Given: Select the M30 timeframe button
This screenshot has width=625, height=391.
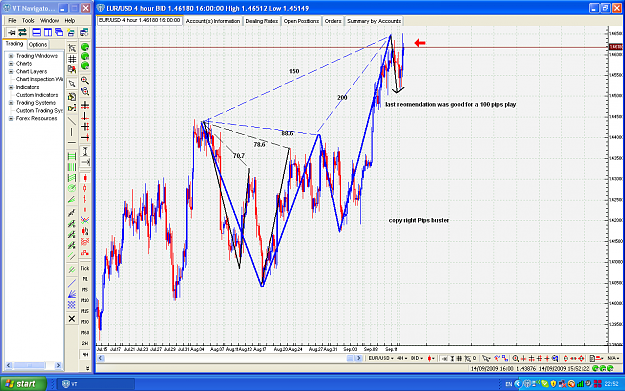Looking at the screenshot, I should coord(85,322).
